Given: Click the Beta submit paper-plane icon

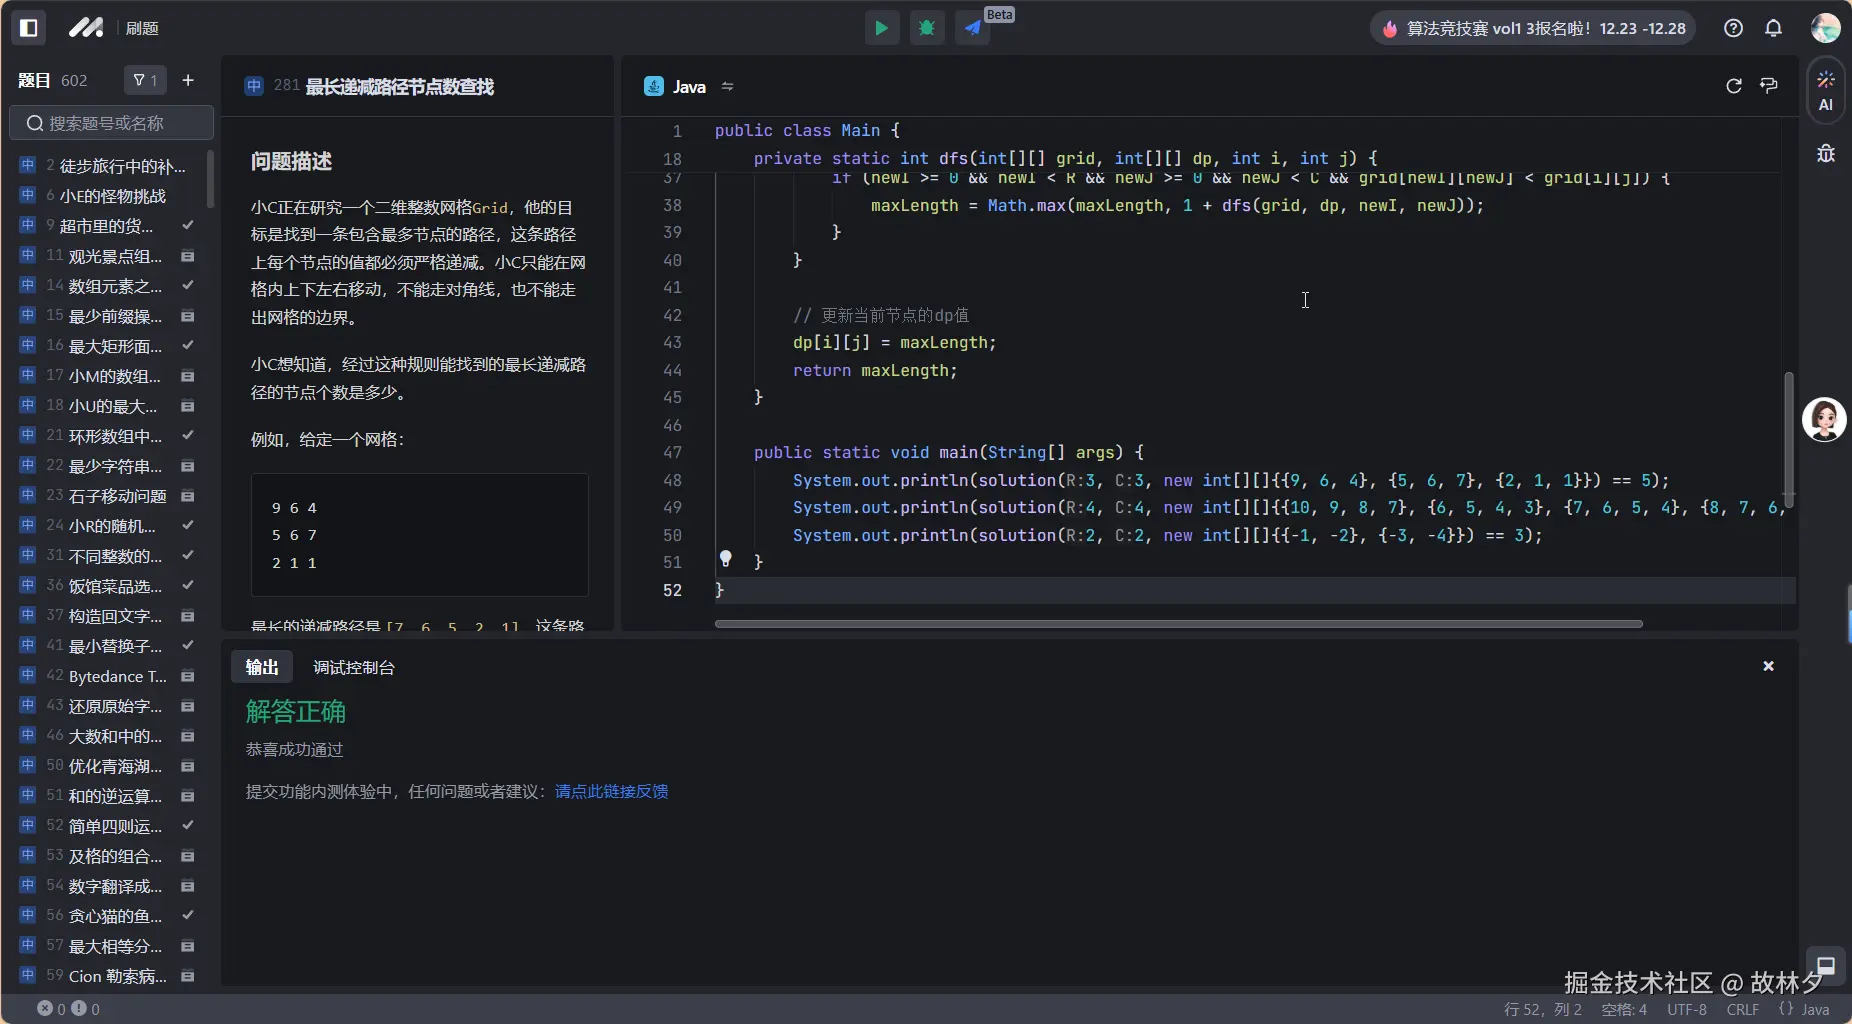Looking at the screenshot, I should pyautogui.click(x=973, y=28).
